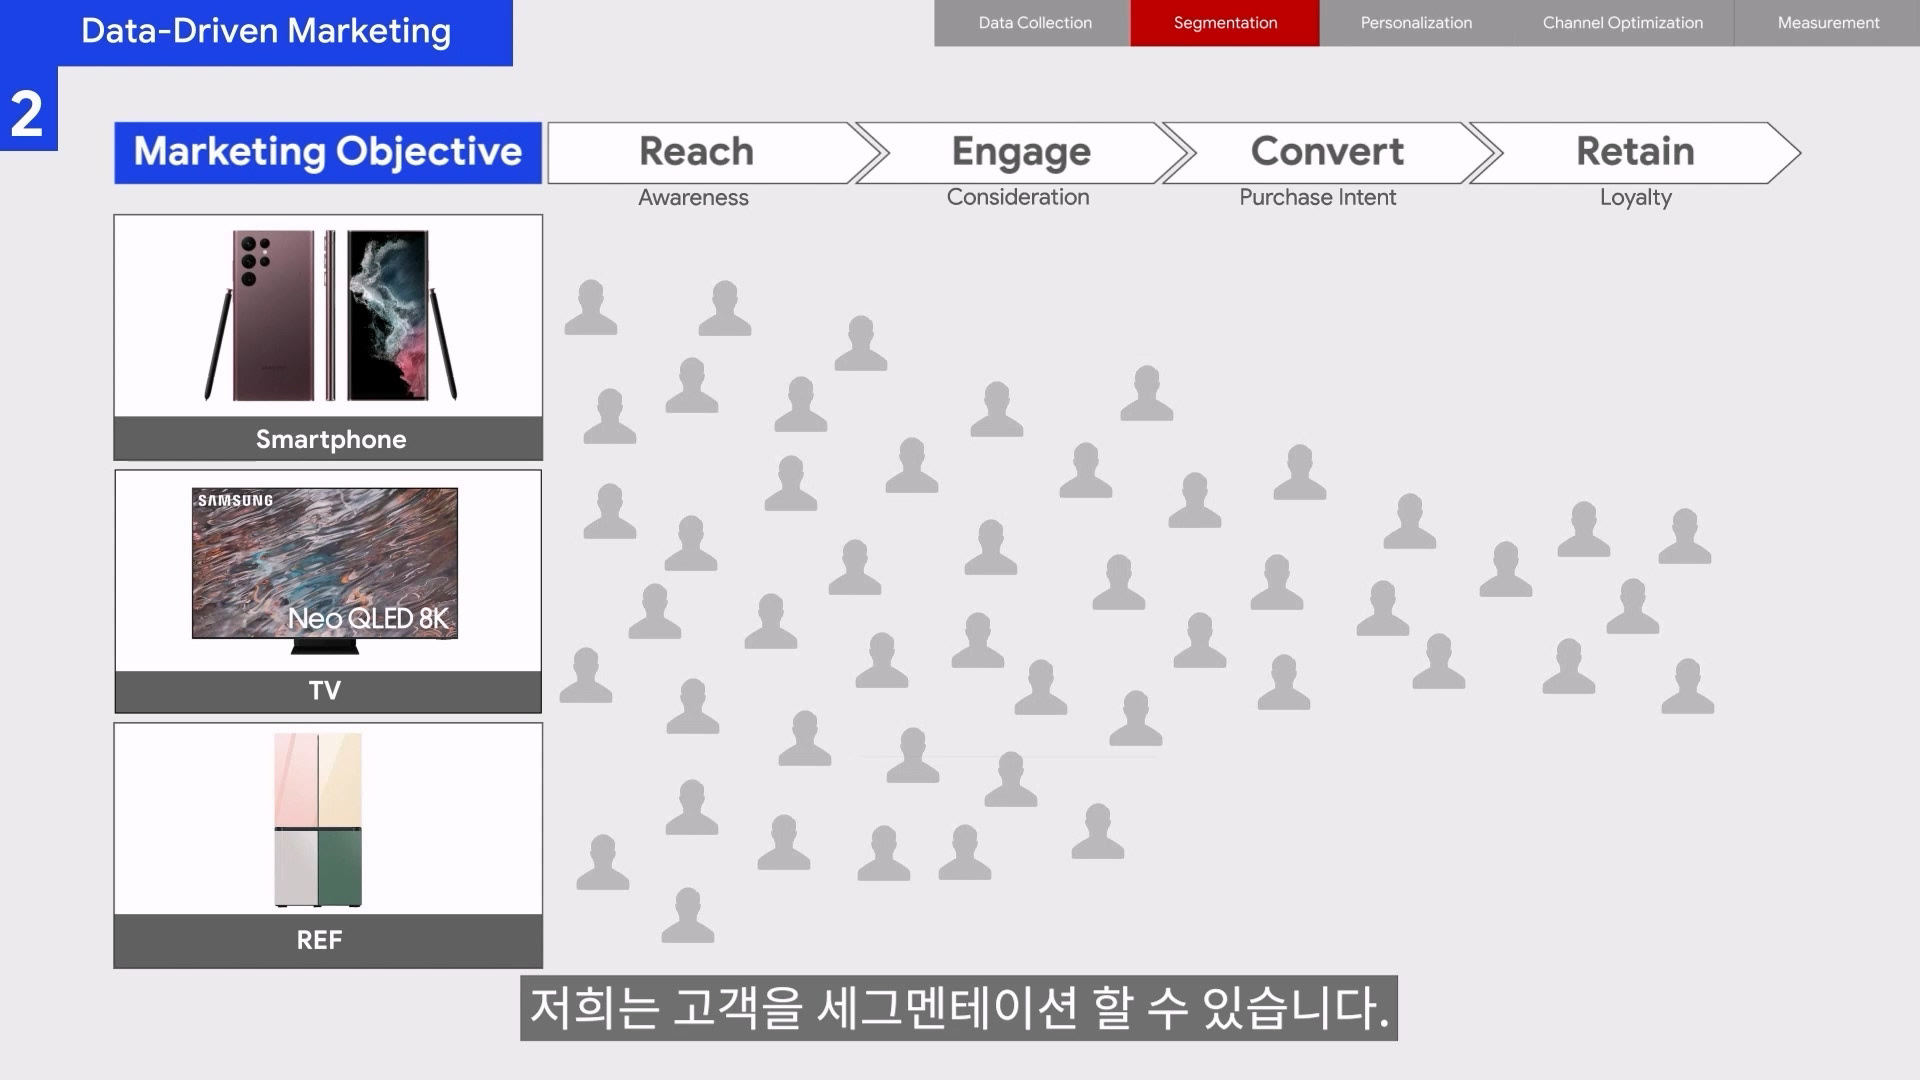Click the top-left person icon under Awareness
1920x1080 pixels.
(x=591, y=307)
